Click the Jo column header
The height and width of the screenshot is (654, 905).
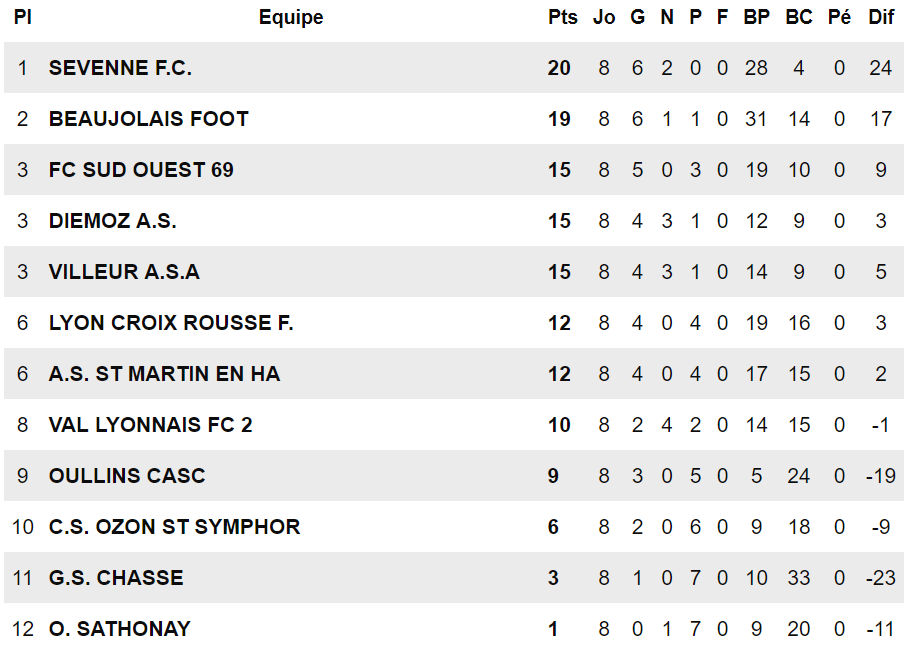pyautogui.click(x=604, y=17)
